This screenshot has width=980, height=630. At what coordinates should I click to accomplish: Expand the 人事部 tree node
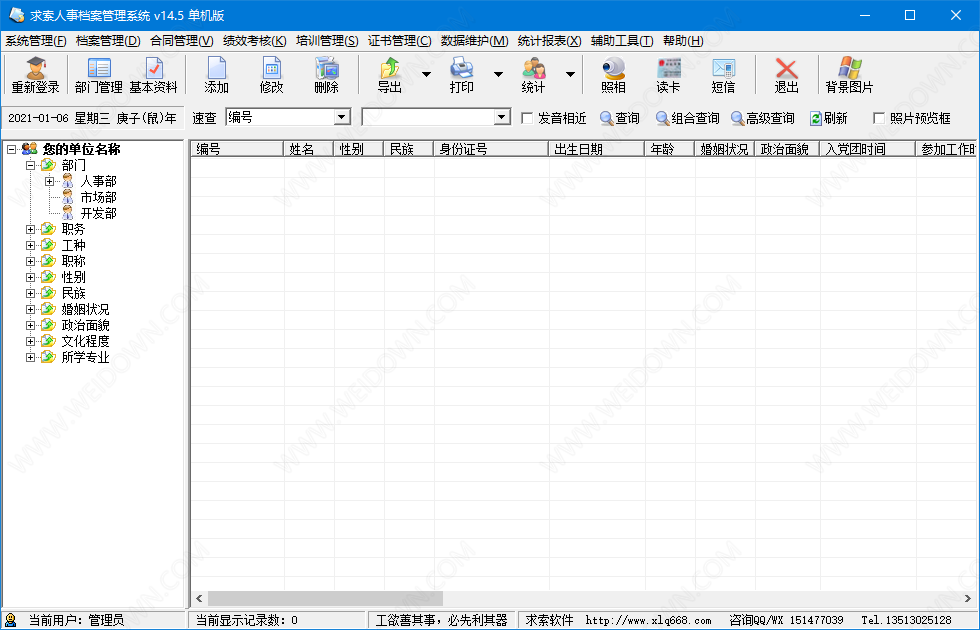[x=49, y=182]
